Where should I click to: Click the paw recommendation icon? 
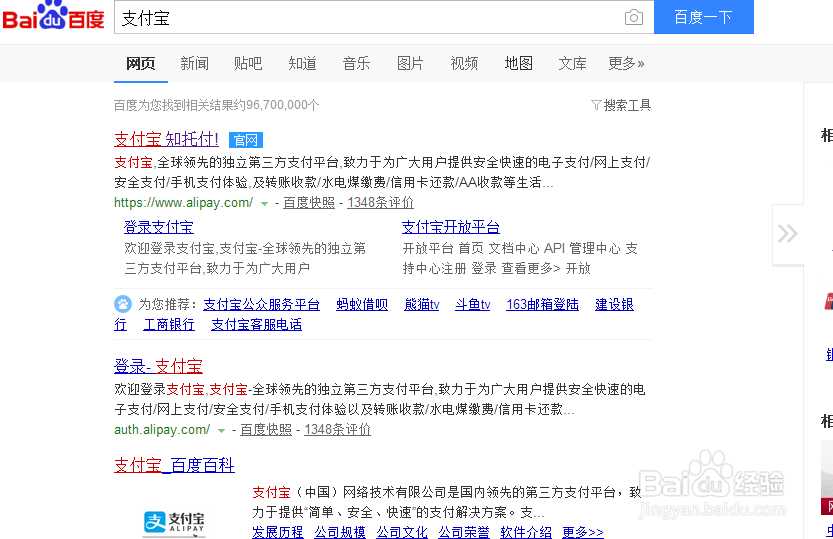click(x=123, y=304)
